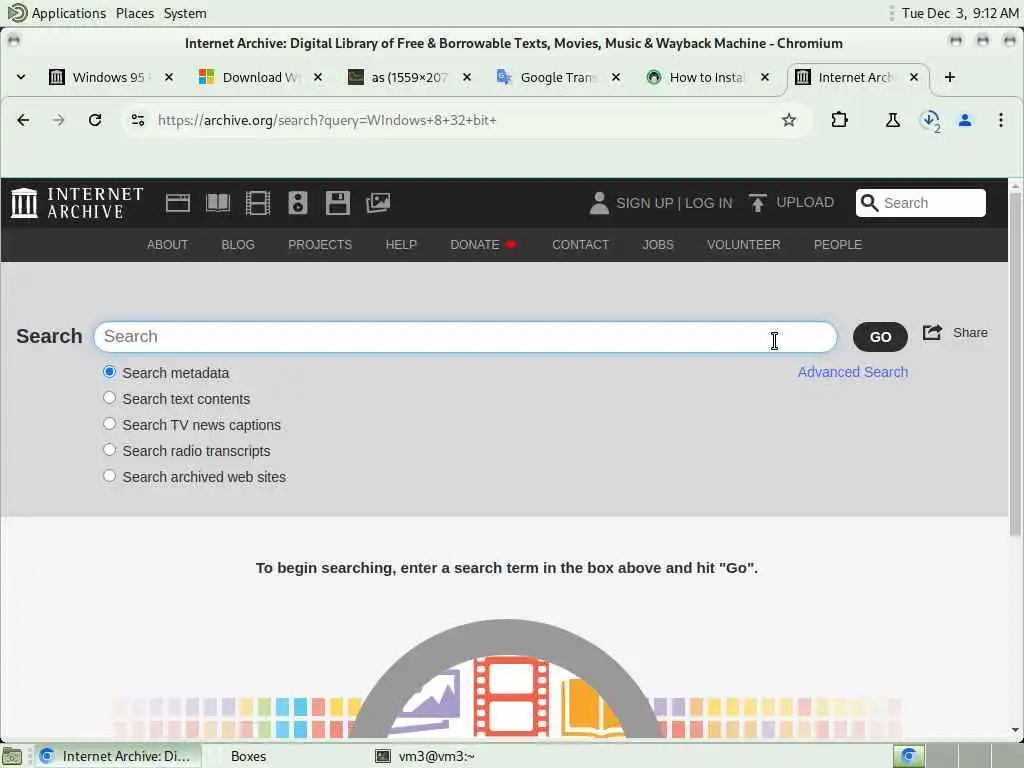Close the Download Windows tab
Viewport: 1024px width, 768px height.
coord(317,77)
